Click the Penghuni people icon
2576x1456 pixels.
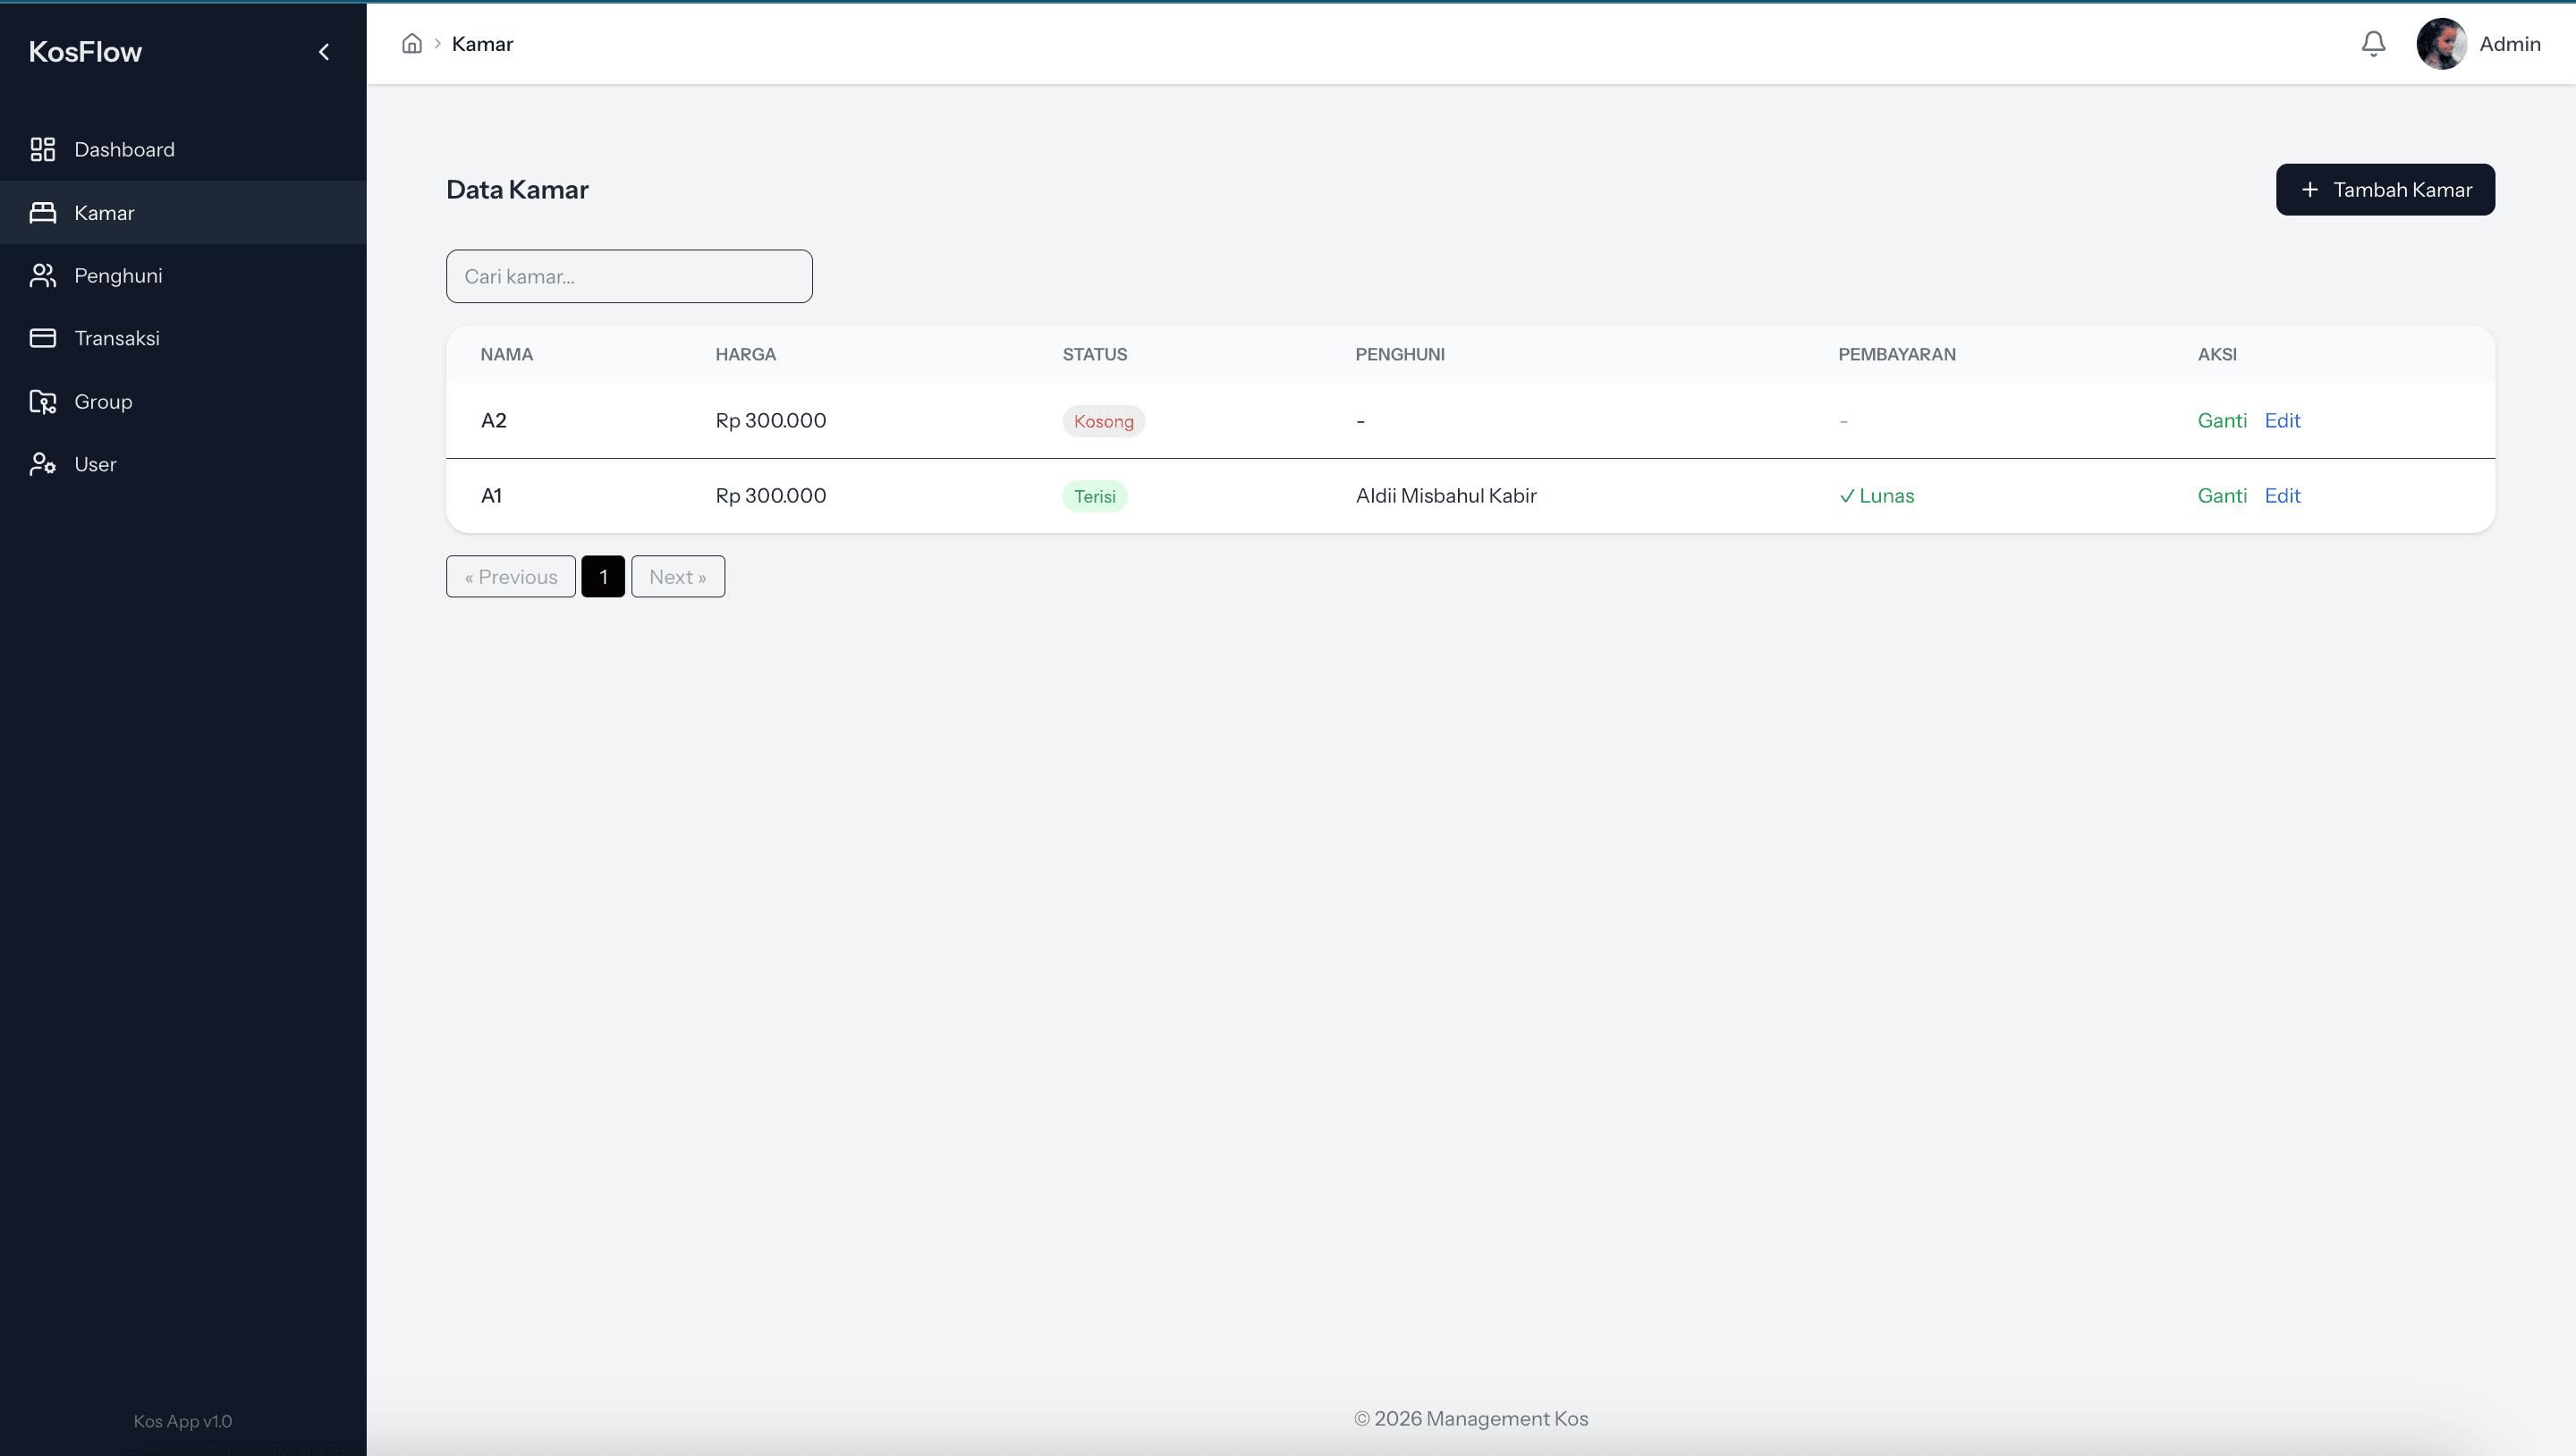tap(42, 275)
